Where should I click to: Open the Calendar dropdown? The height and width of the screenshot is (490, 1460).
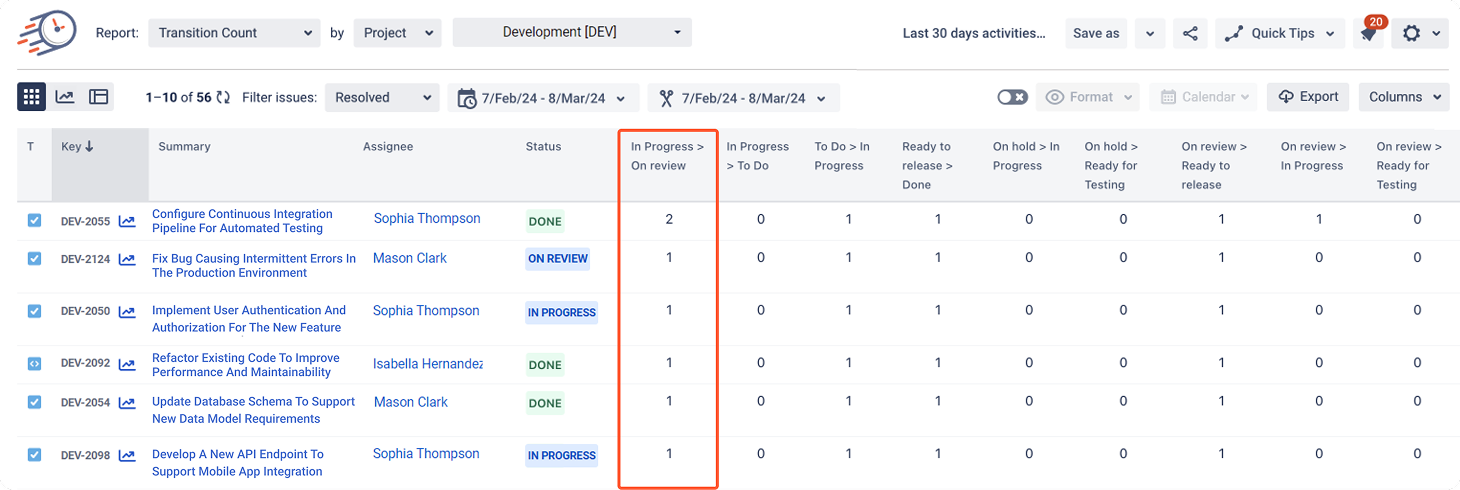[x=1204, y=97]
